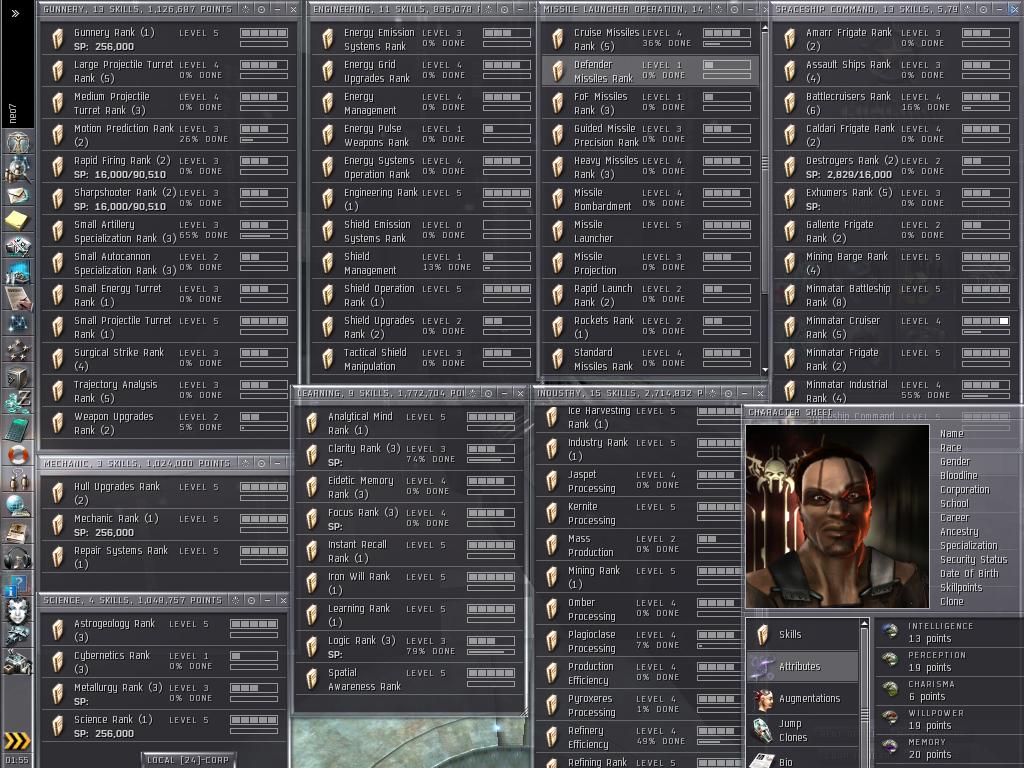This screenshot has height=768, width=1024.
Task: Click the character sheet tab list scroll-up arrow
Action: click(x=864, y=624)
